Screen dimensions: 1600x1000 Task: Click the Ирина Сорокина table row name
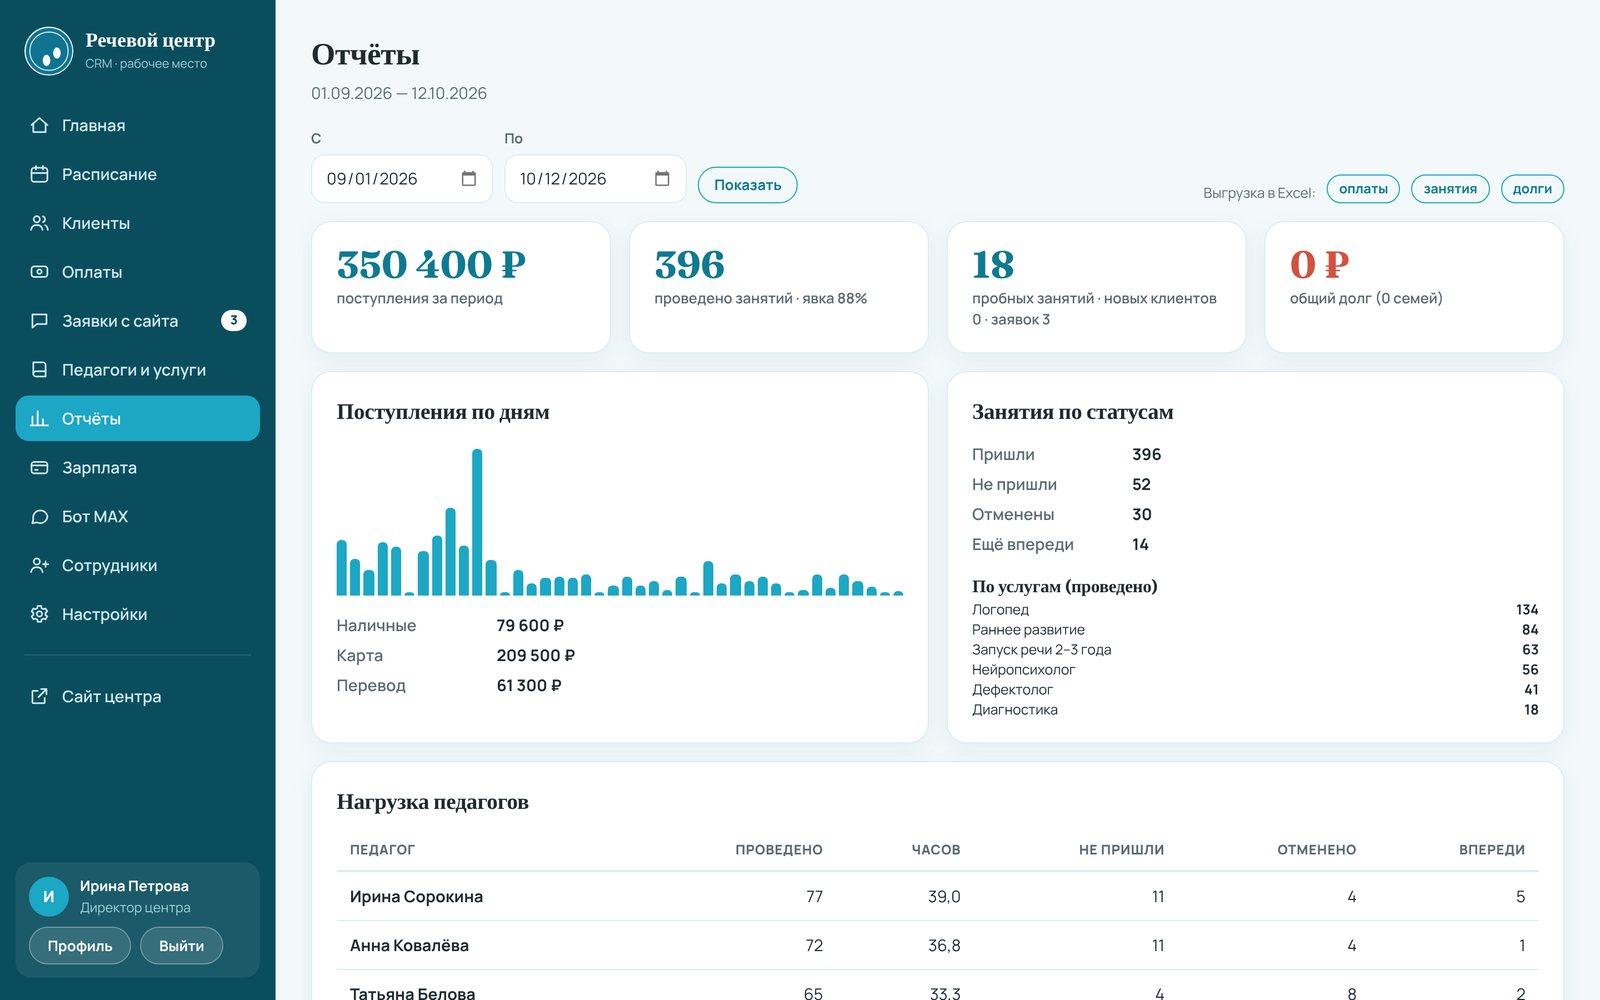coord(416,897)
